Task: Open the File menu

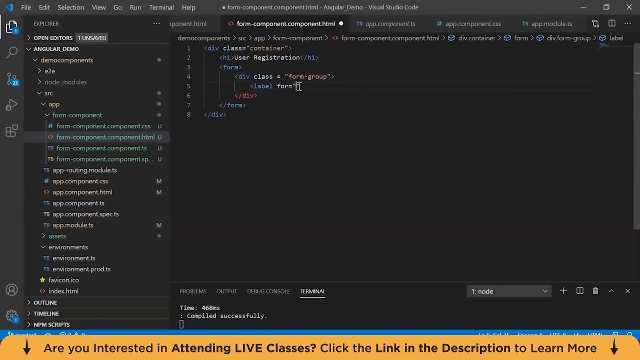Action: tap(26, 7)
